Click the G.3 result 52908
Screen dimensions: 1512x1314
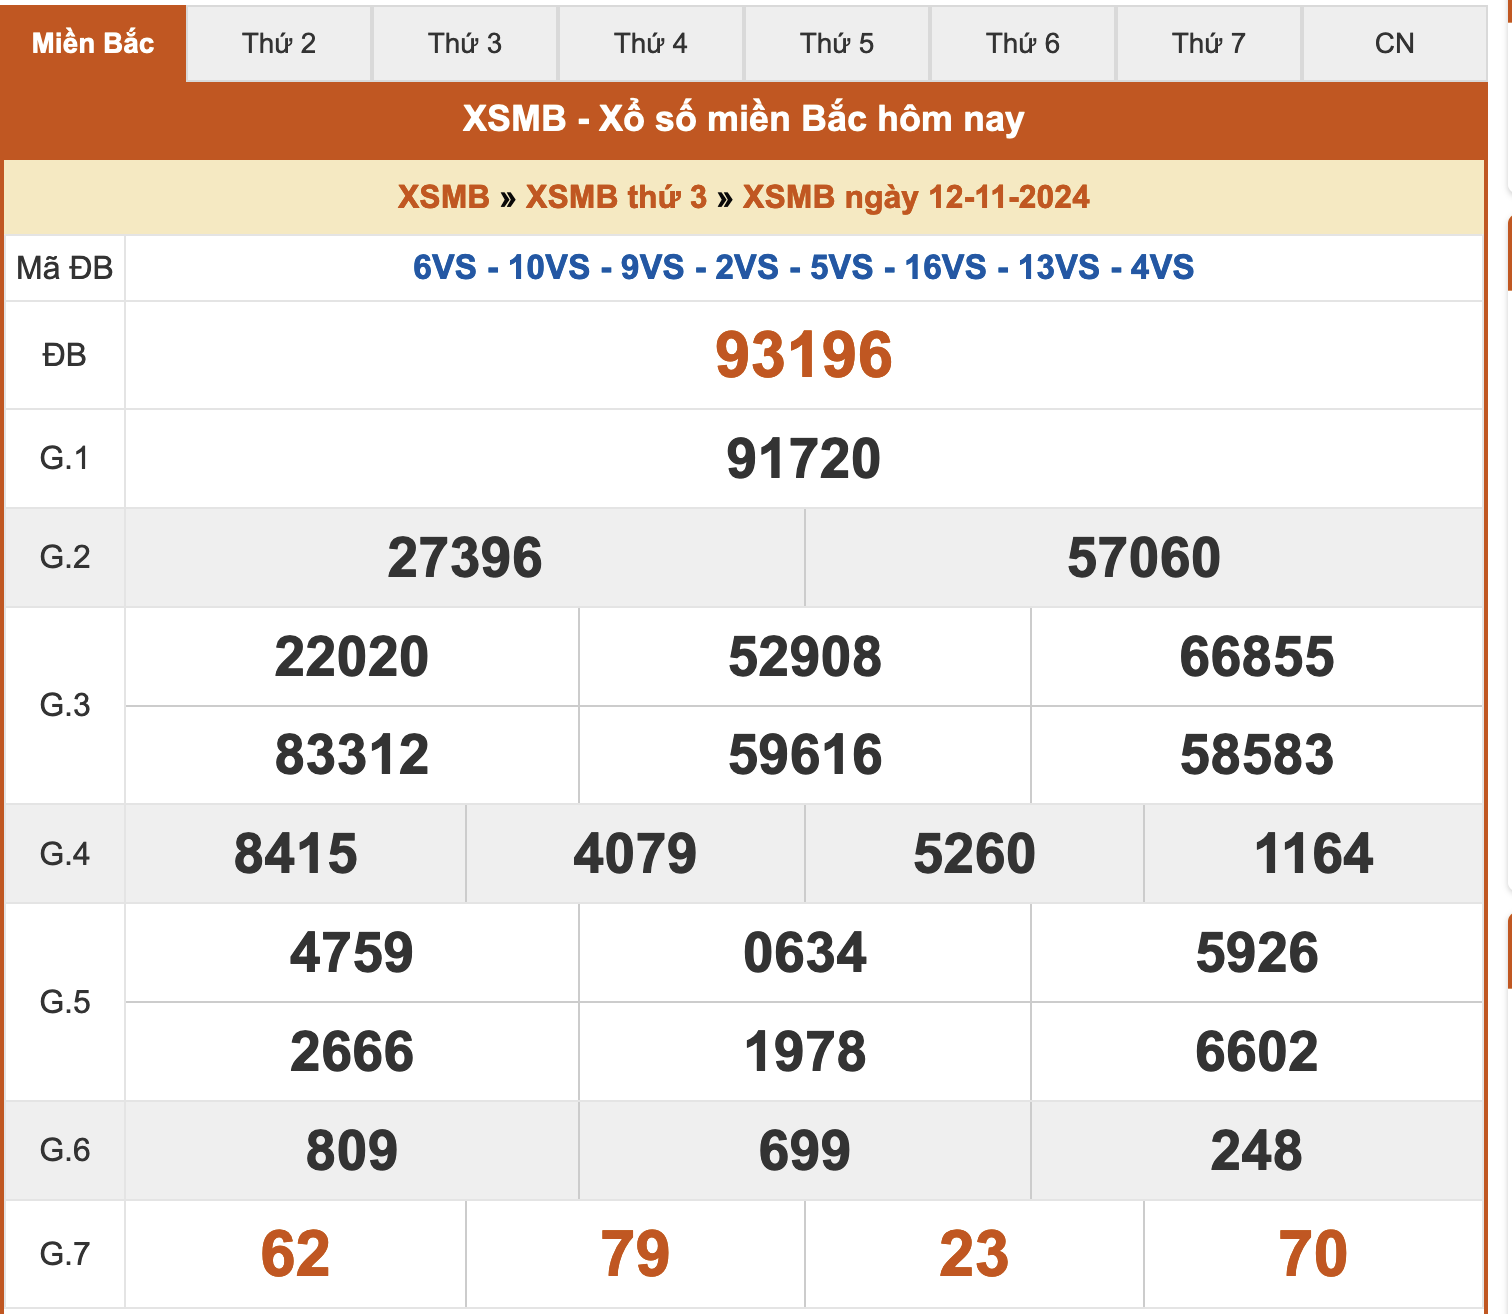point(805,657)
